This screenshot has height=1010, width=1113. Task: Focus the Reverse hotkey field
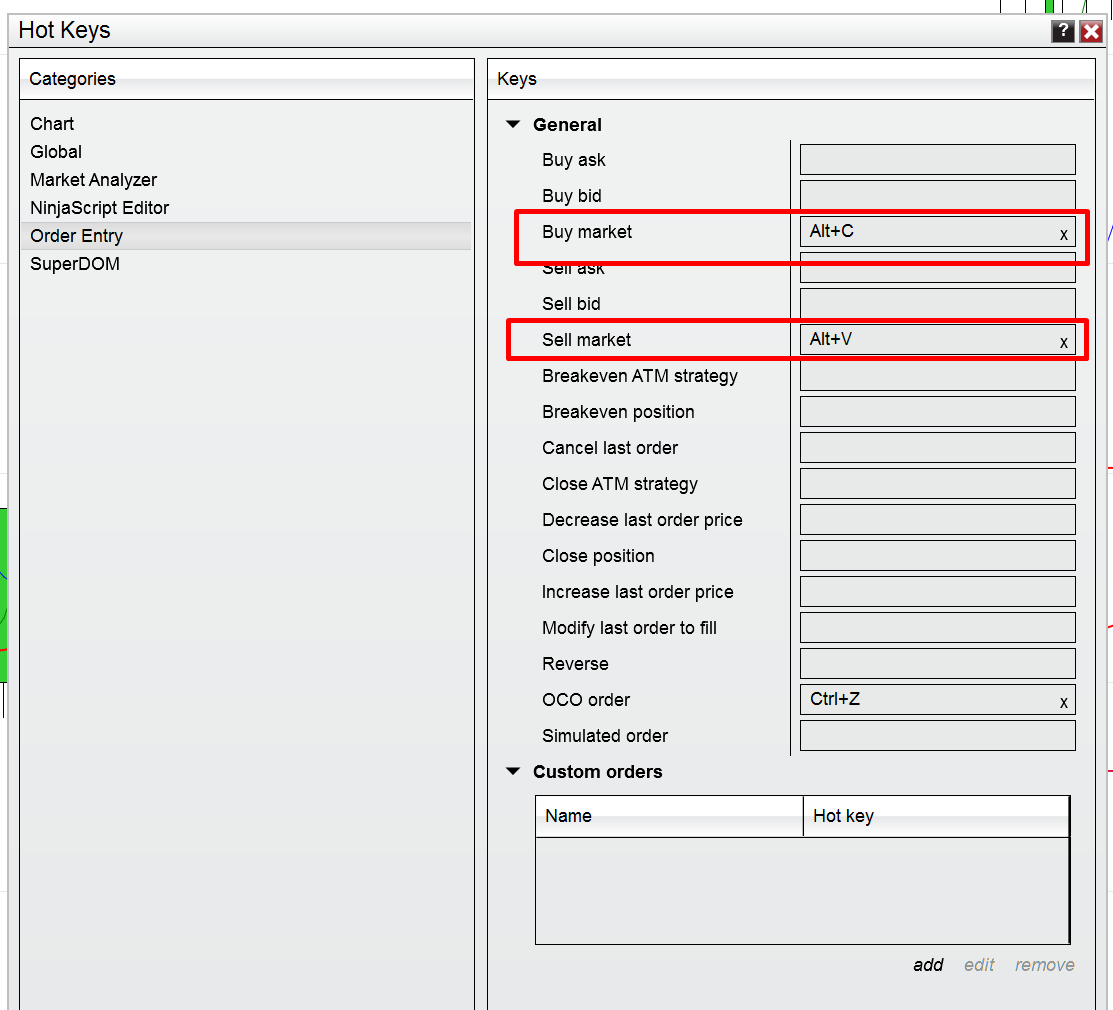click(x=937, y=664)
